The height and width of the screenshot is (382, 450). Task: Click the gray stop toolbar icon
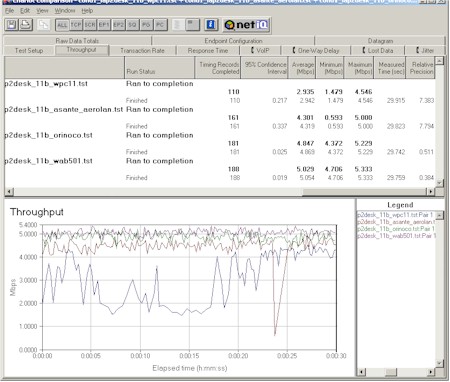[x=192, y=25]
